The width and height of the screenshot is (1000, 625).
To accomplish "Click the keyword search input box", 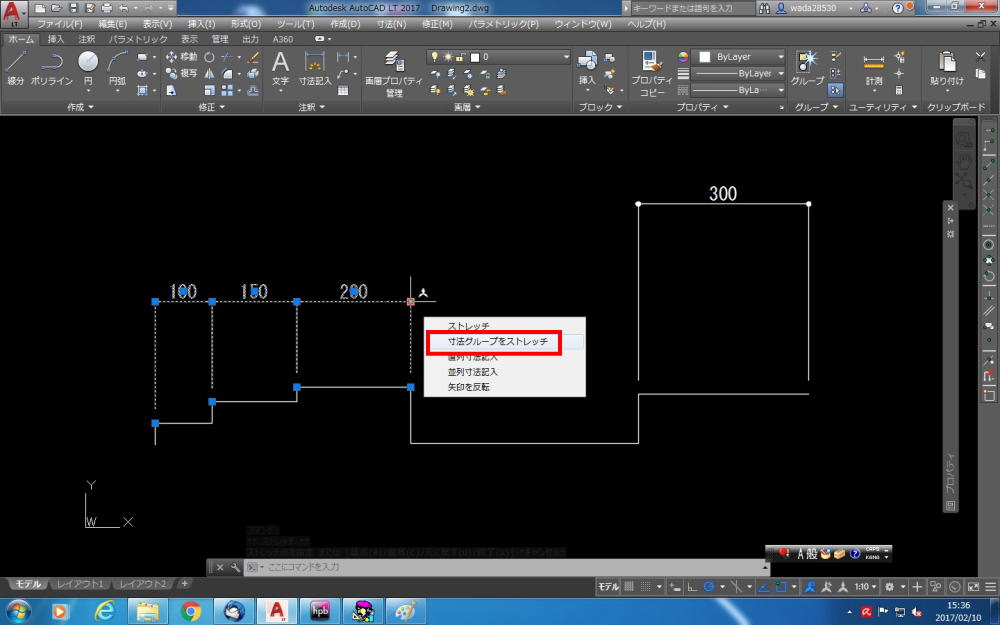I will (691, 8).
